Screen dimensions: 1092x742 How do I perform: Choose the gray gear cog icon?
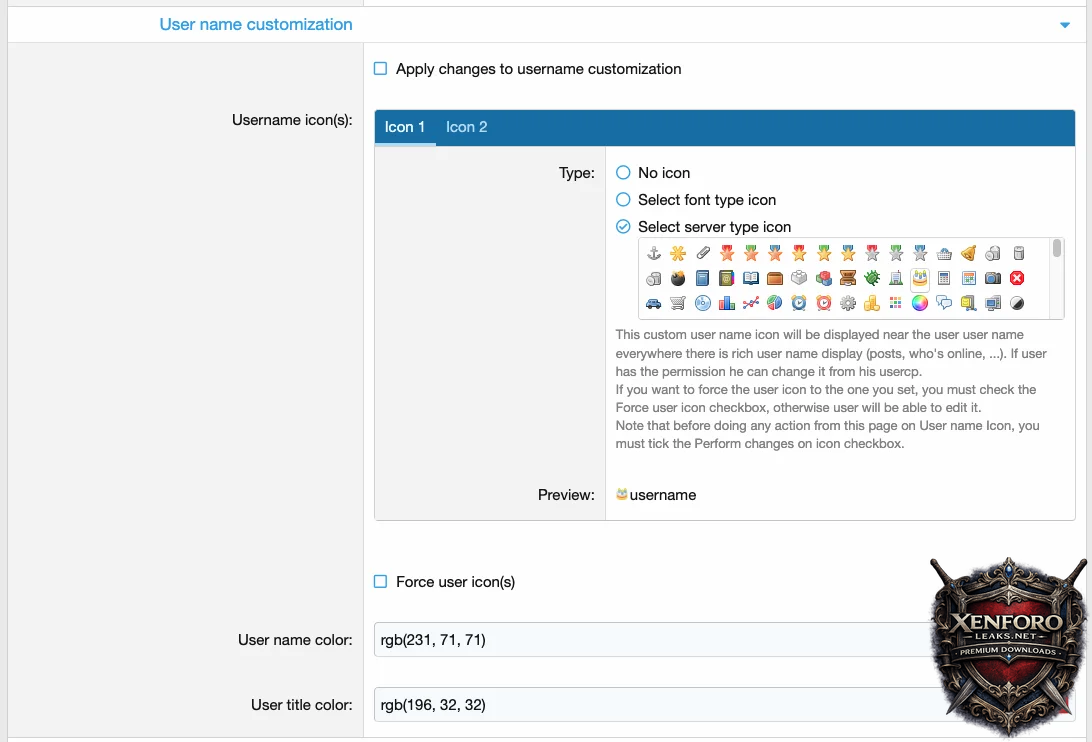click(848, 303)
